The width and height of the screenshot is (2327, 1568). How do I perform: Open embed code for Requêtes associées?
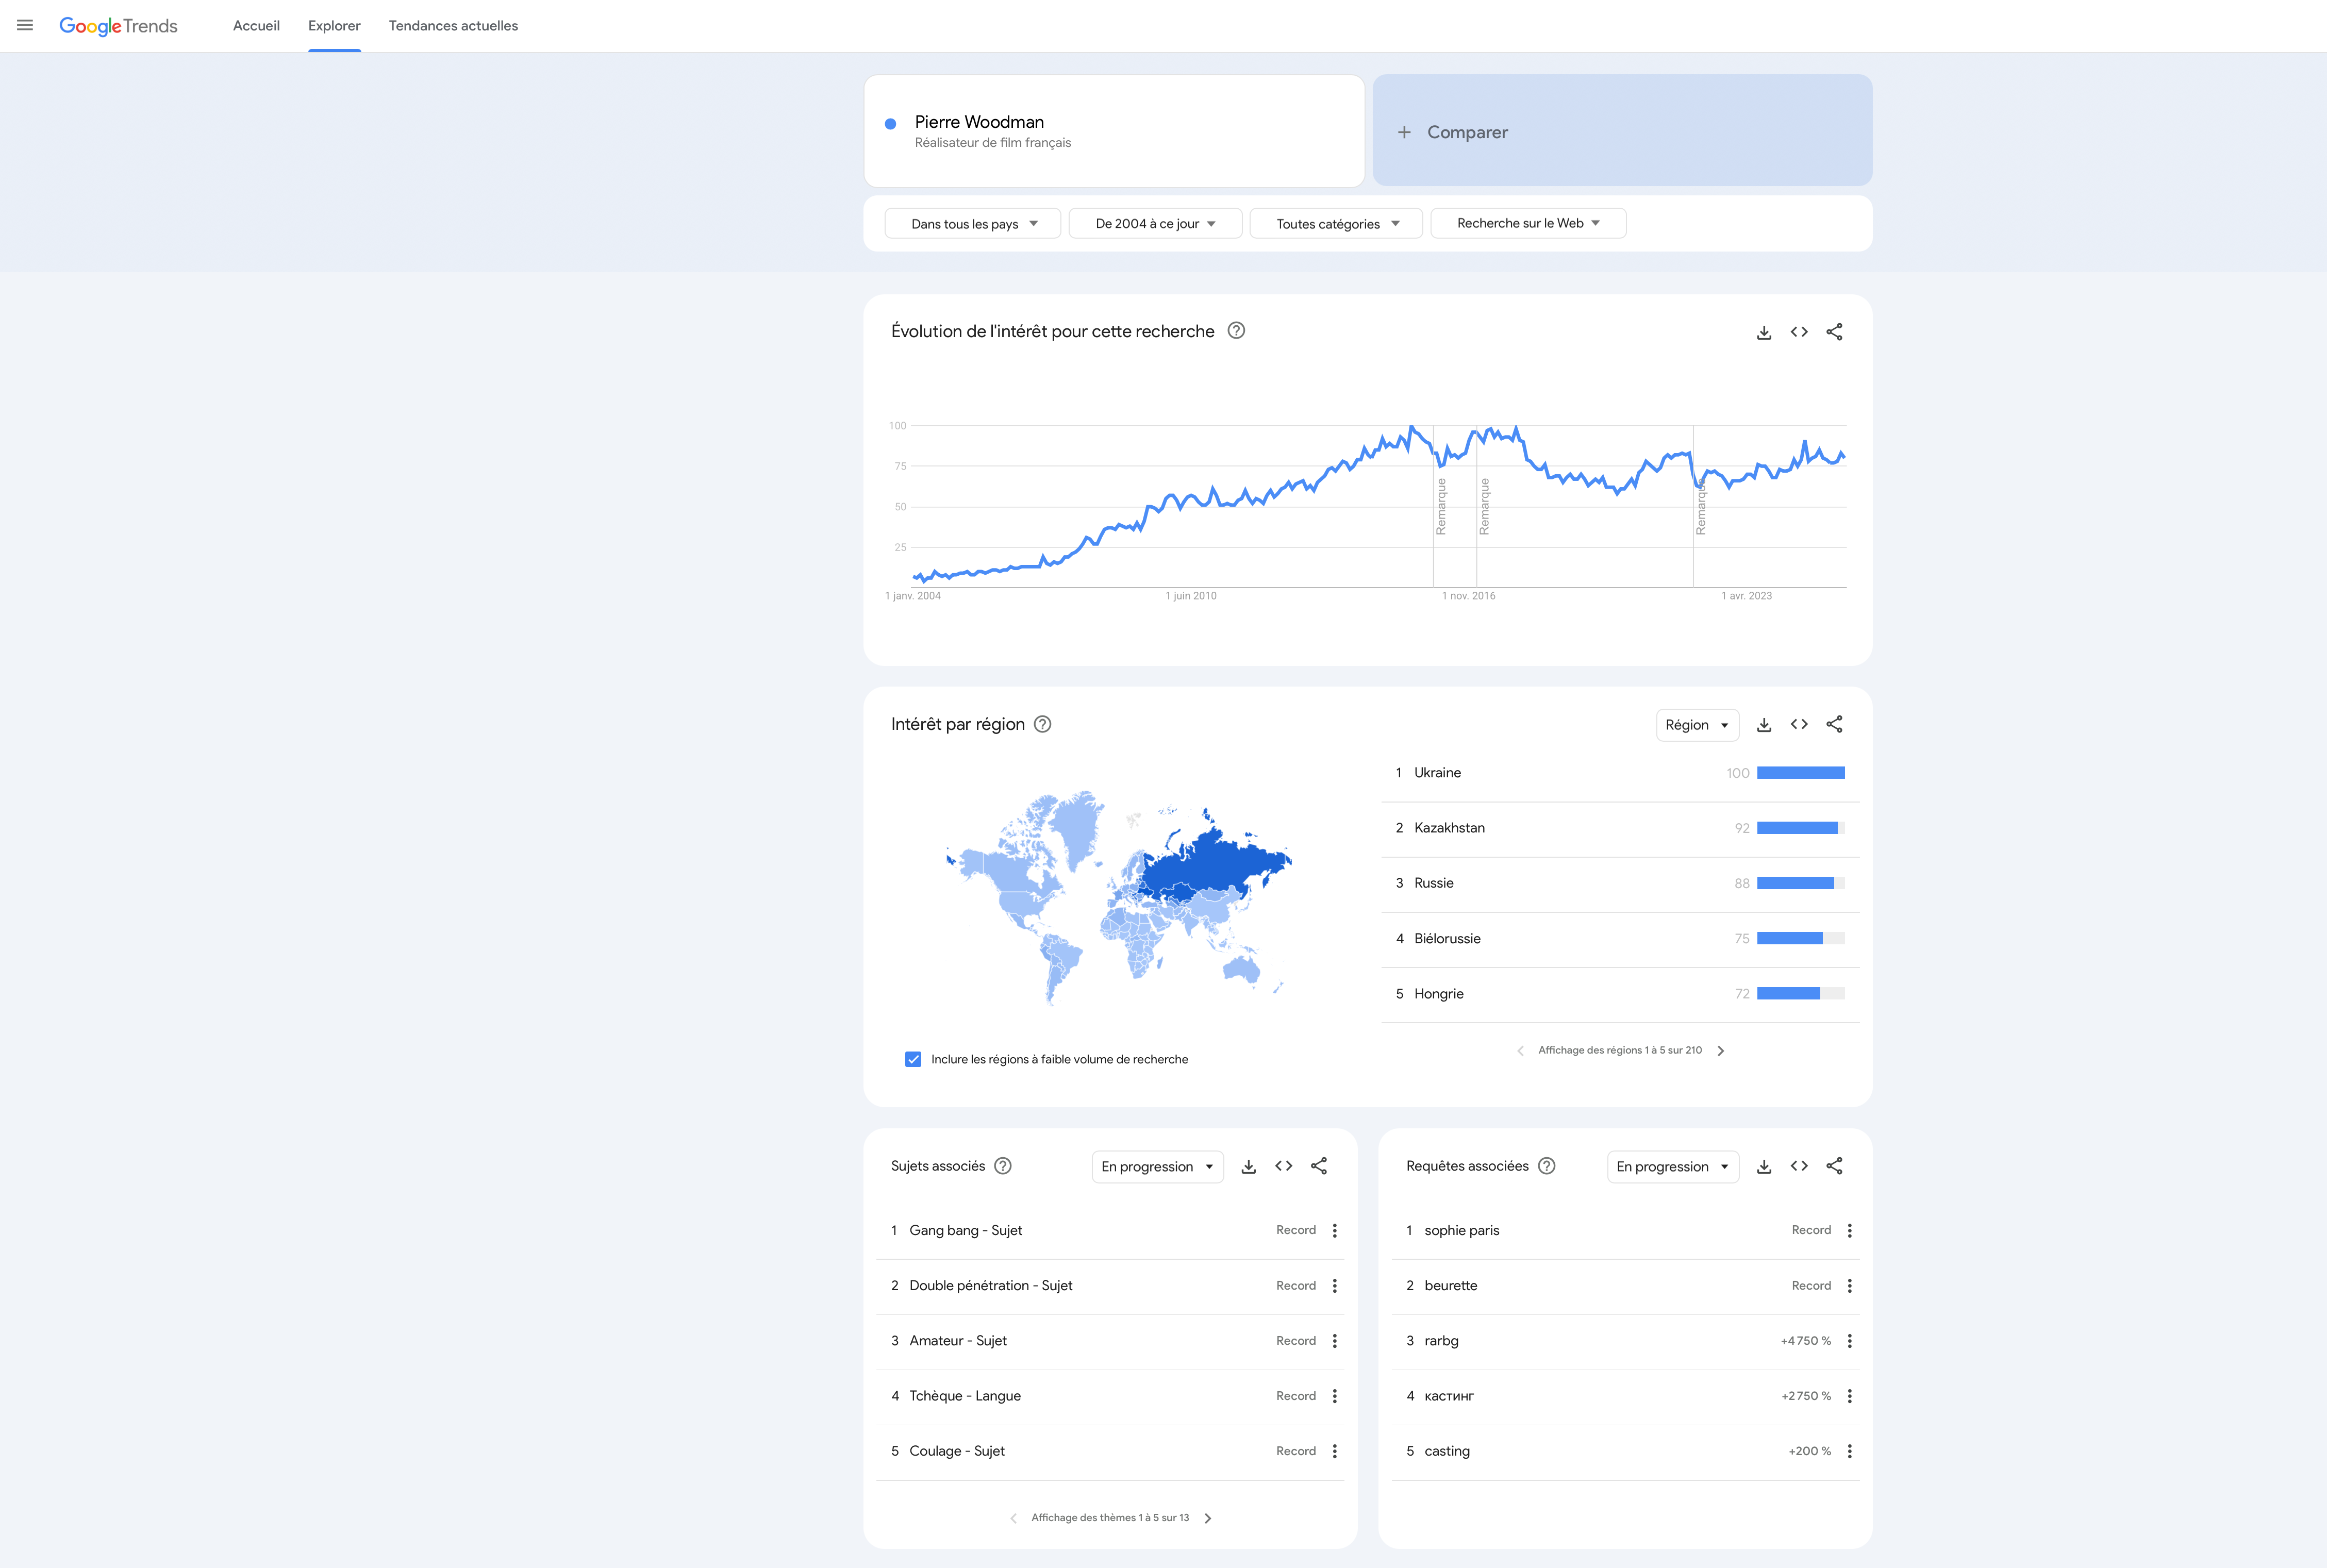click(1799, 1166)
